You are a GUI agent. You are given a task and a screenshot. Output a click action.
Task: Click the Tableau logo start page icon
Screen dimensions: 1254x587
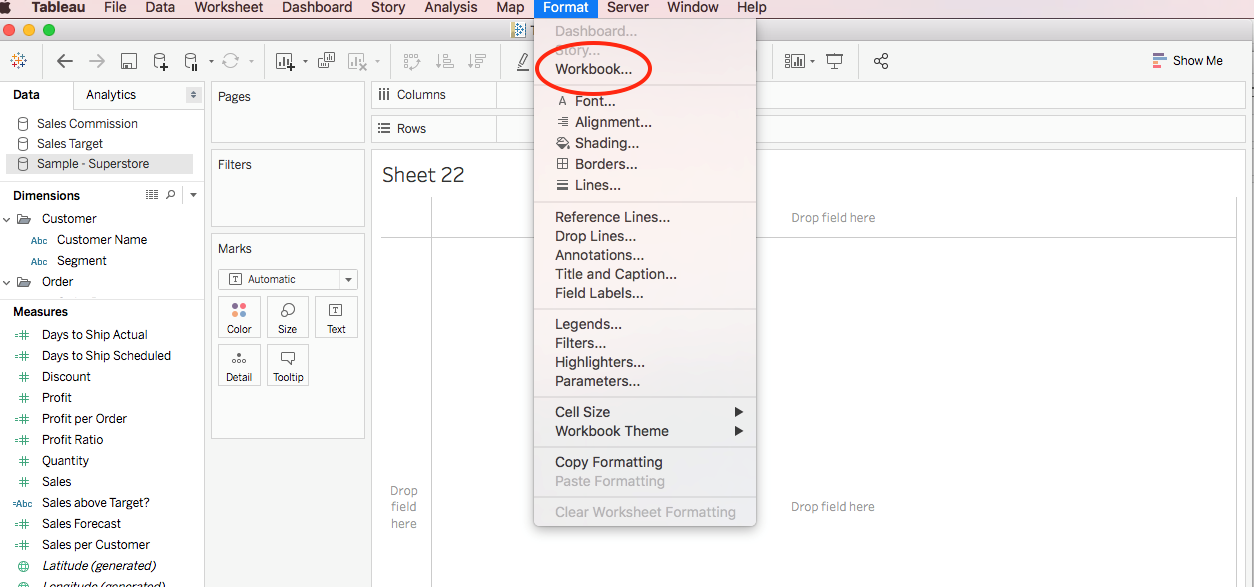[19, 61]
